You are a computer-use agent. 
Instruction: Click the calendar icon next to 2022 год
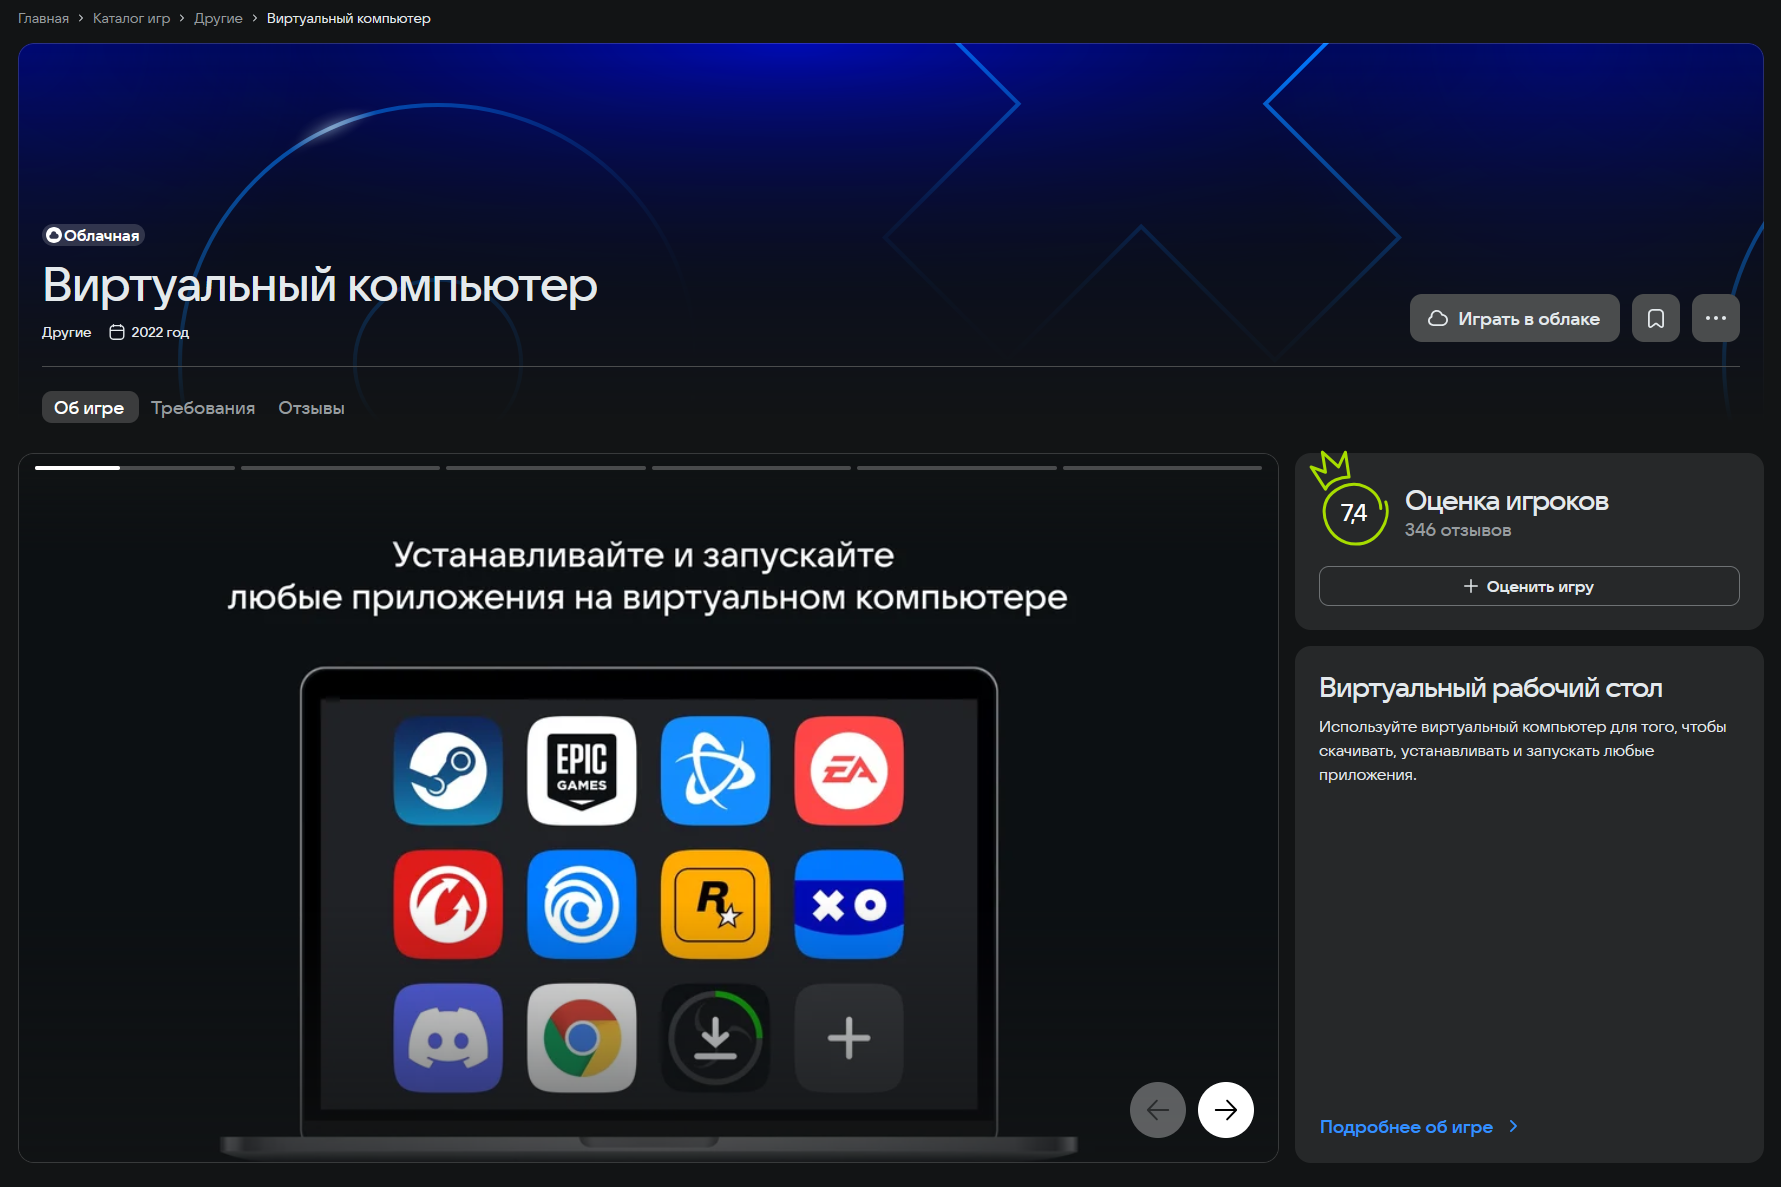117,332
